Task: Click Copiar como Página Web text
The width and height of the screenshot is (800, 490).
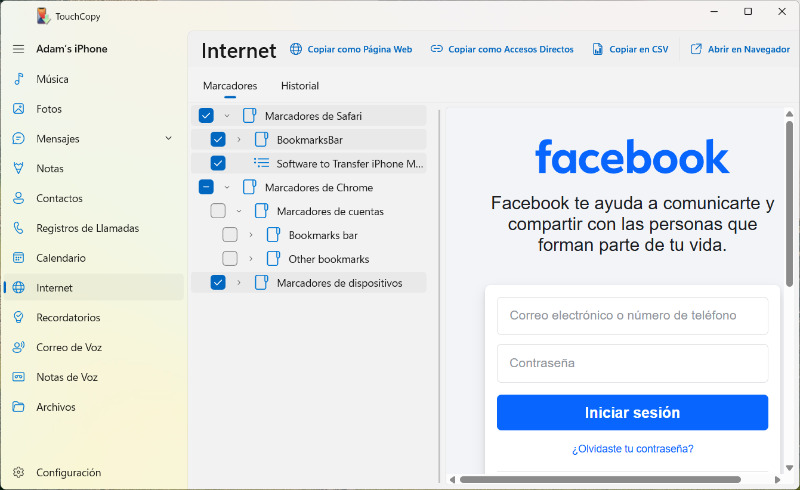Action: pyautogui.click(x=360, y=49)
